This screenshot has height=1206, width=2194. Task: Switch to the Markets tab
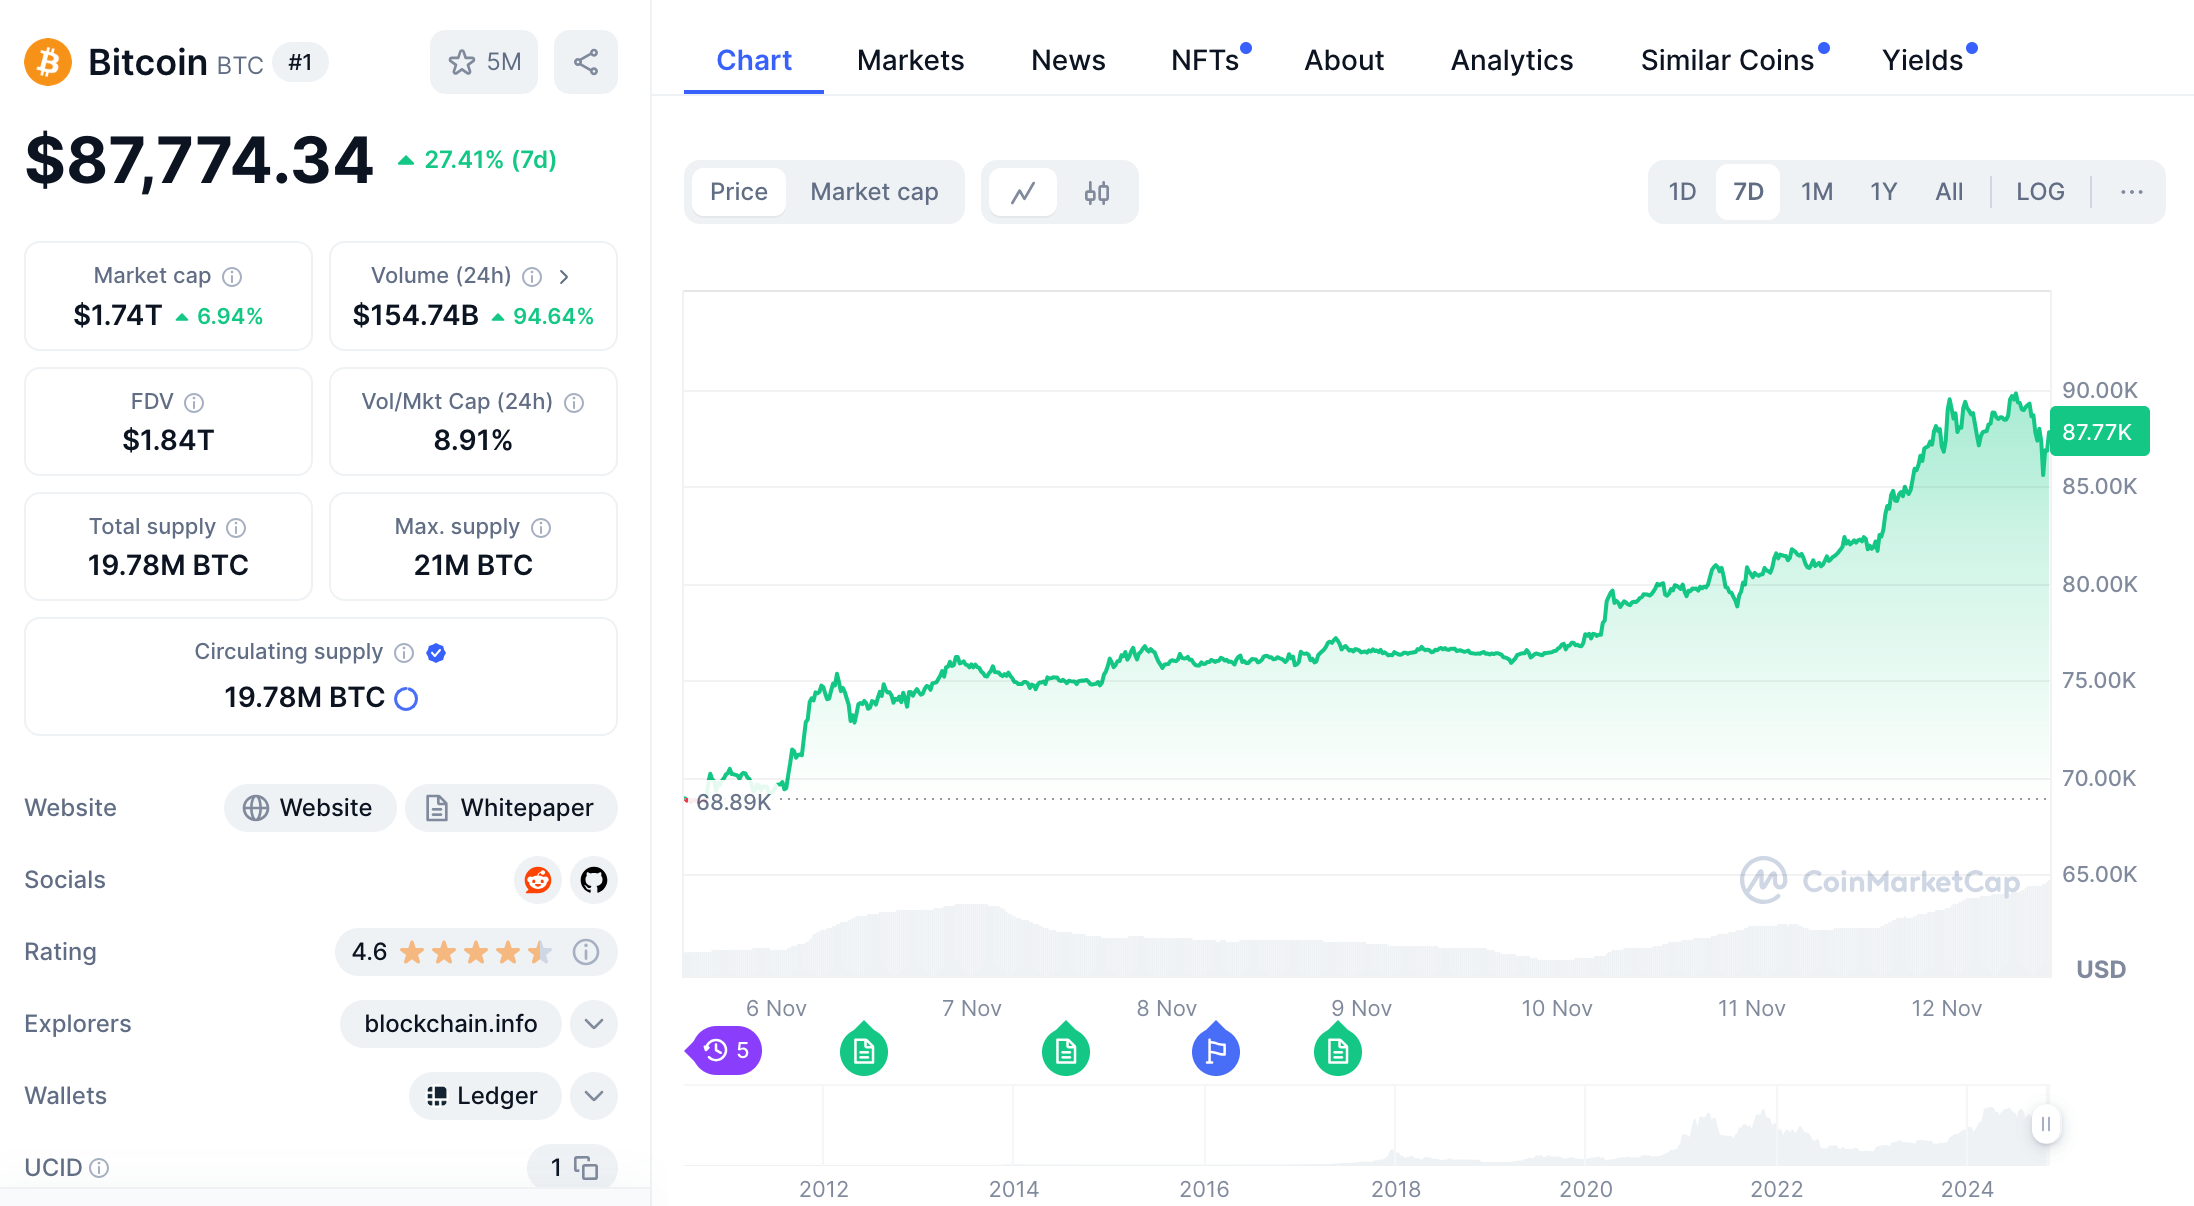coord(910,60)
